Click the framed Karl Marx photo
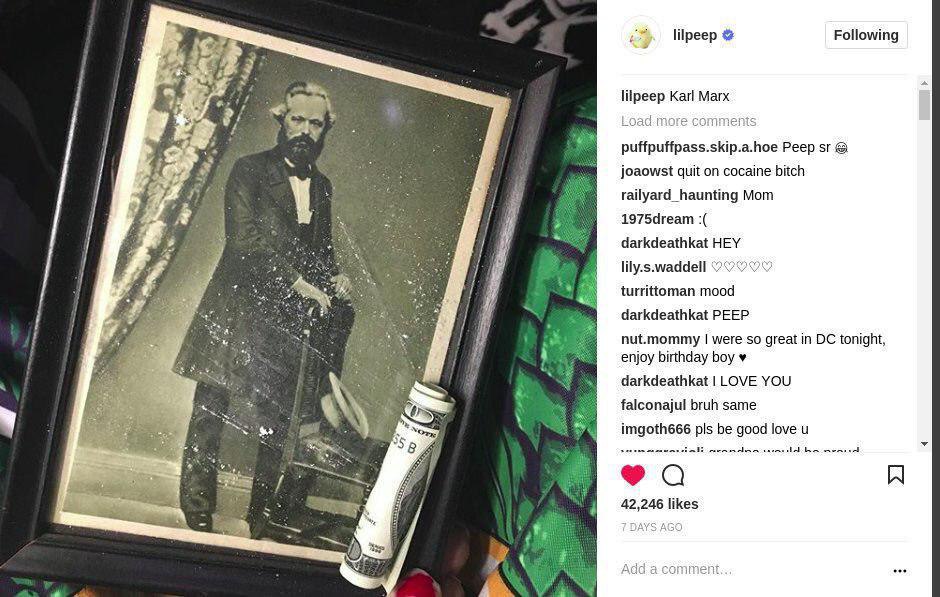Screen dimensions: 940x597 282,288
